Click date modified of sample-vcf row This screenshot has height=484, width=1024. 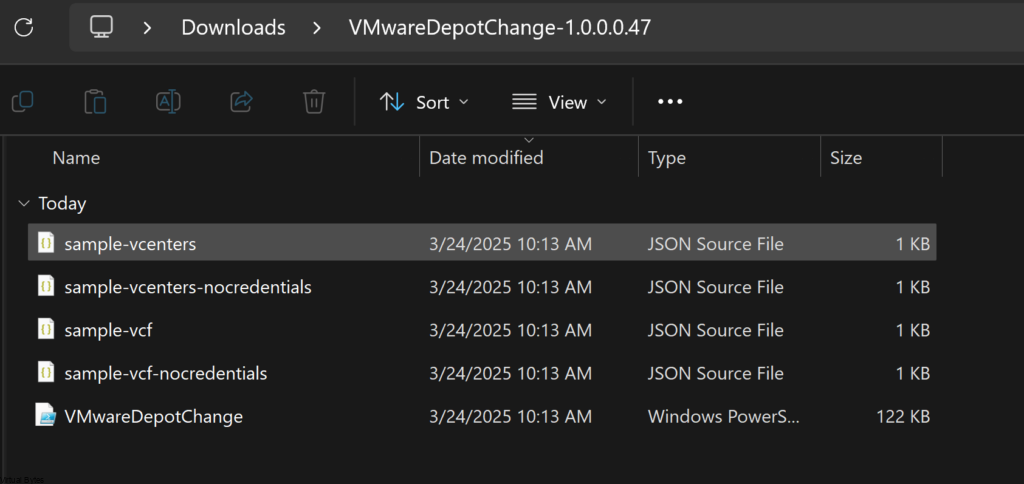click(511, 331)
